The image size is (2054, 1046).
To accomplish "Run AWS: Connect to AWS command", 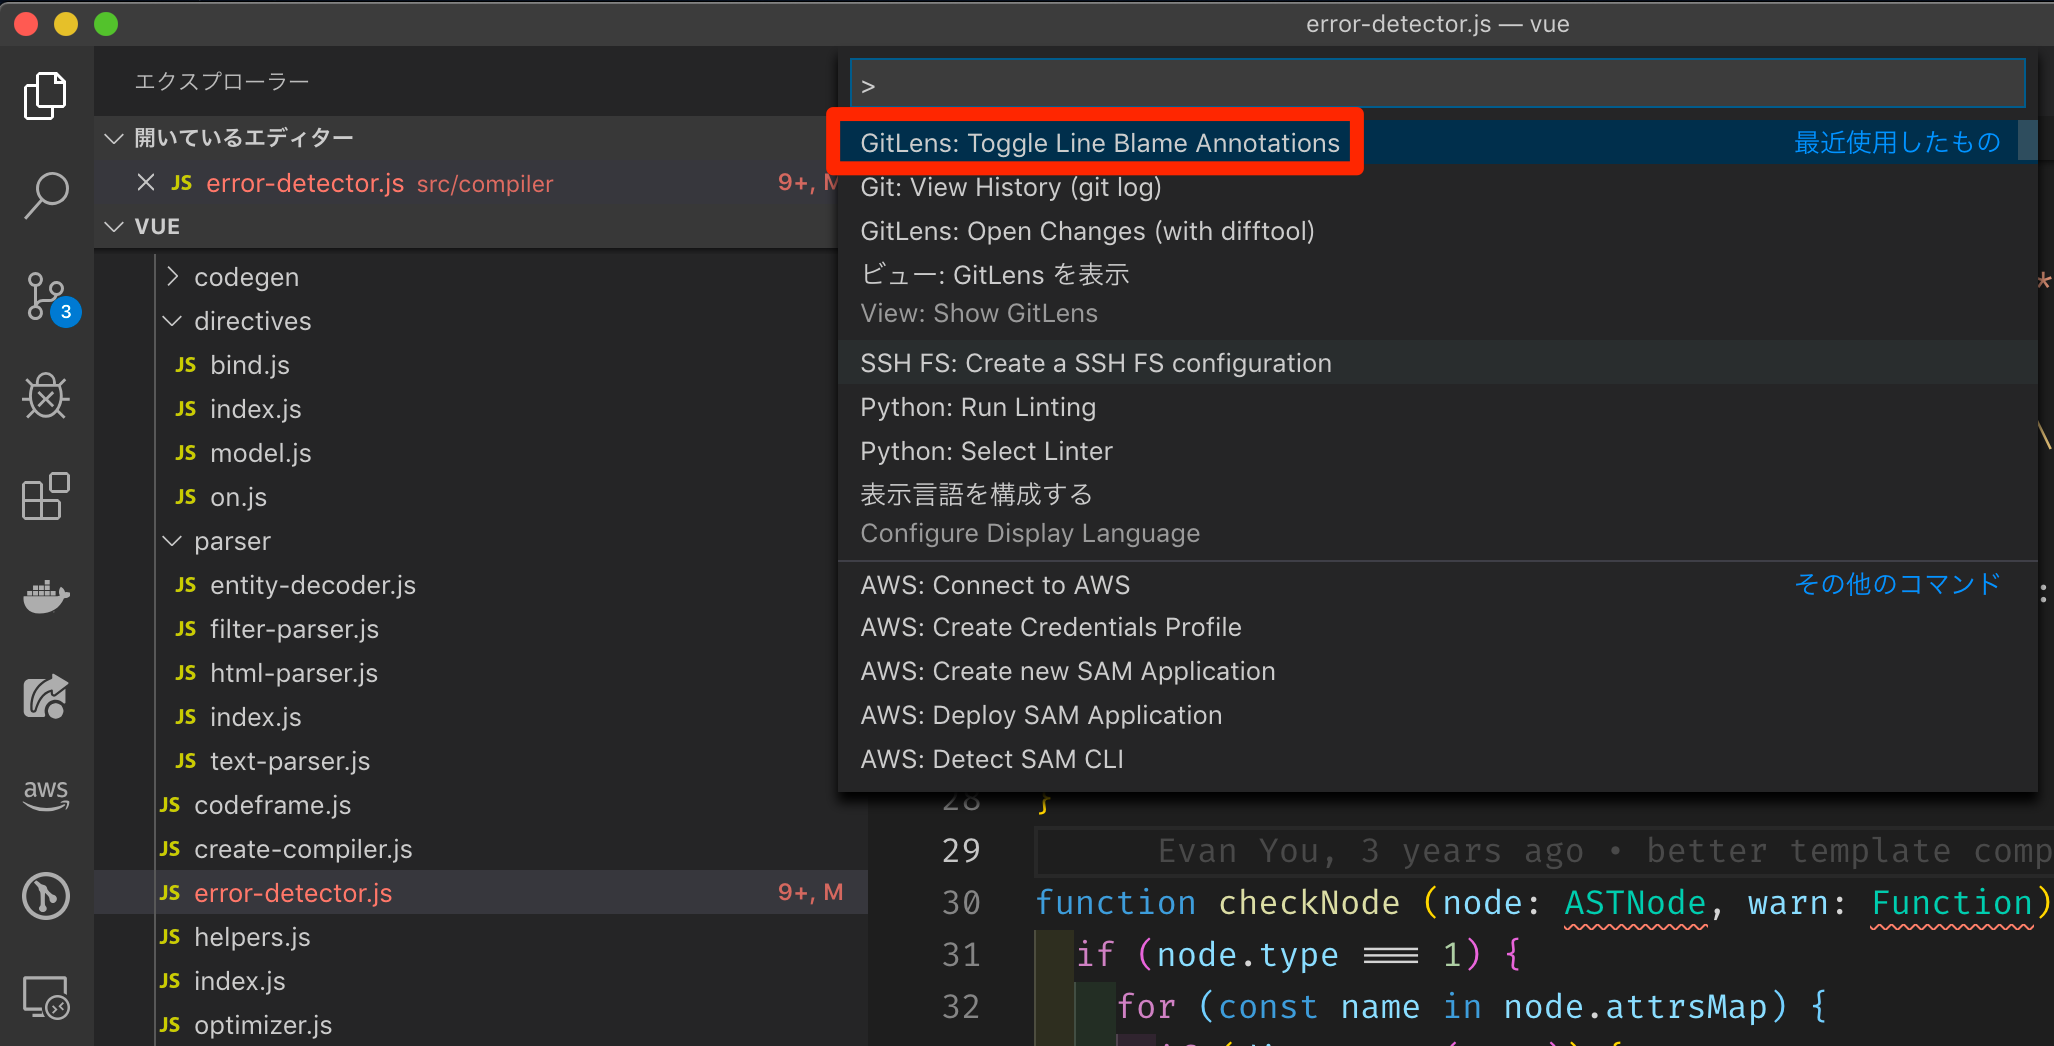I will point(1437,585).
